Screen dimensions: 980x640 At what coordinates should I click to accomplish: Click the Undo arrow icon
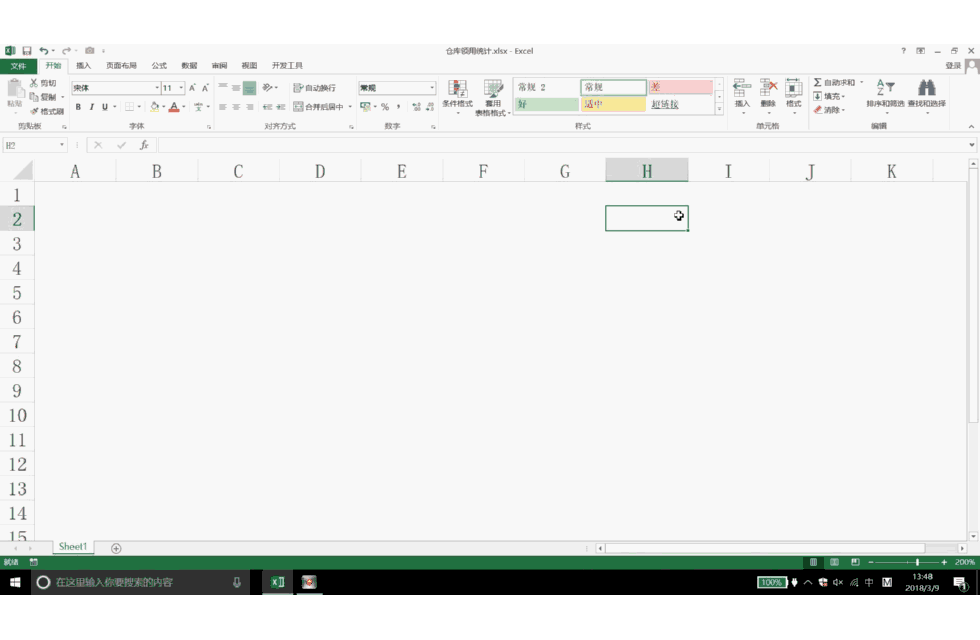43,51
